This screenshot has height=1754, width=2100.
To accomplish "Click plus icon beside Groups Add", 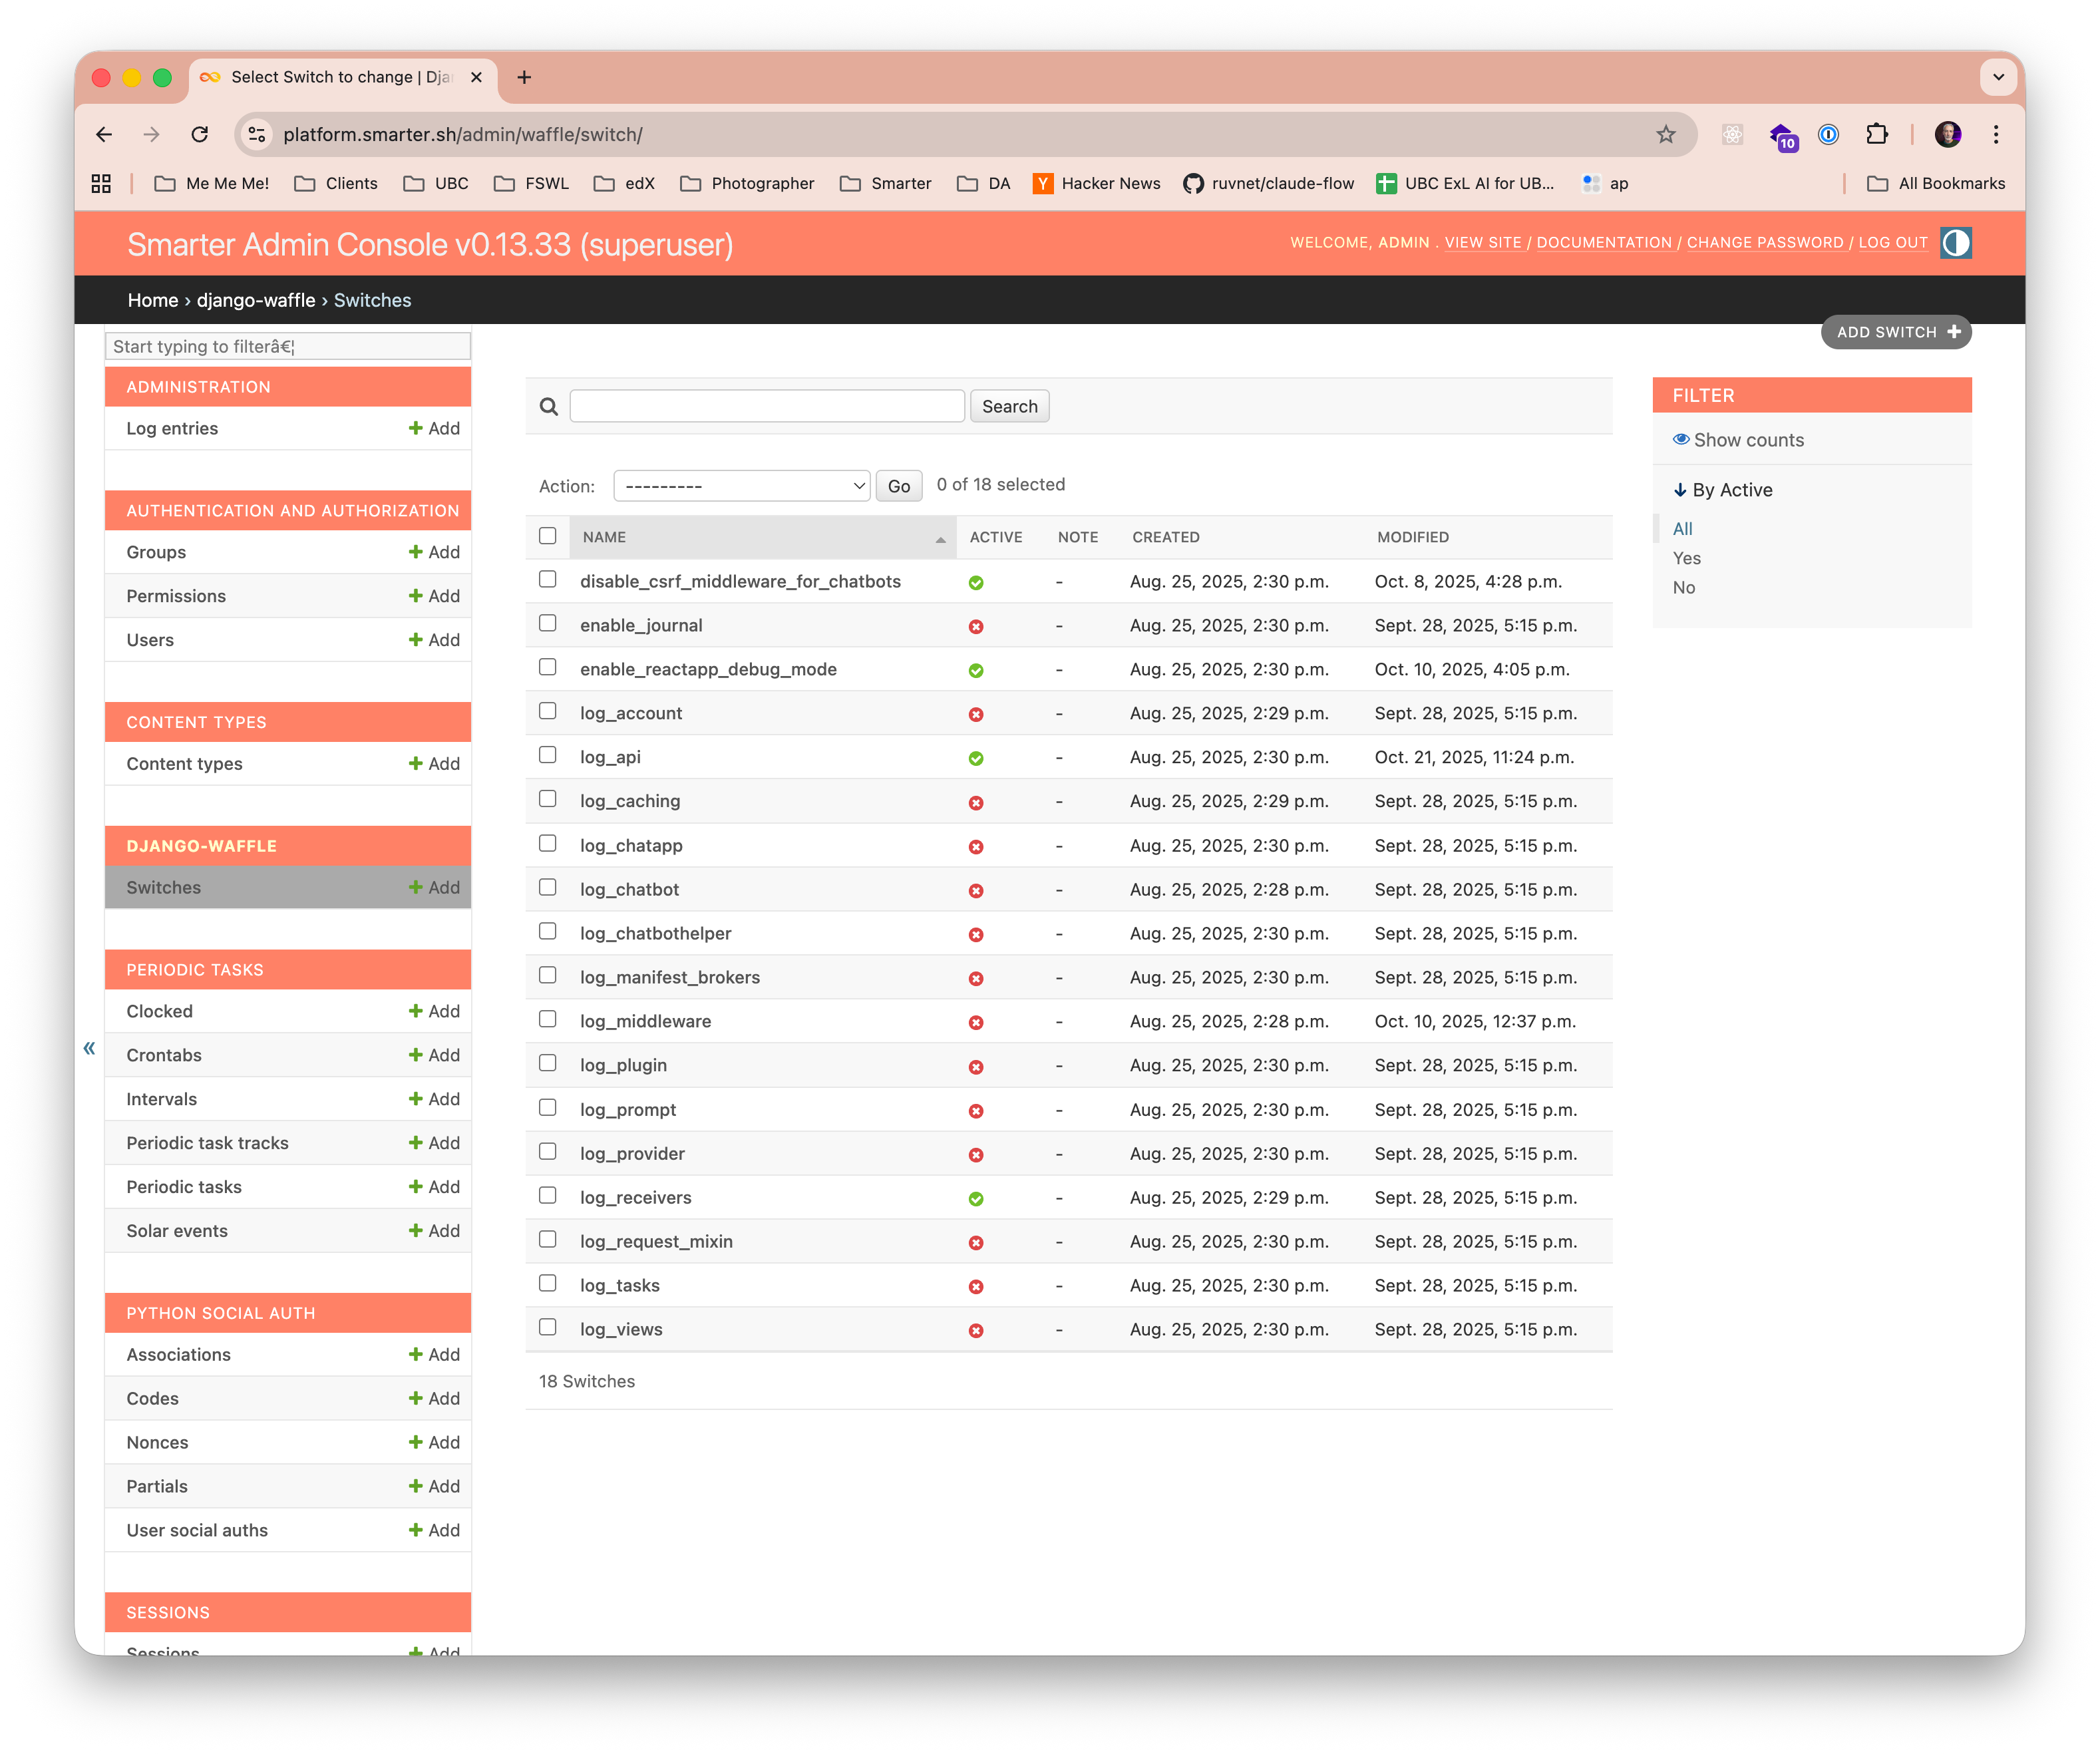I will click(x=415, y=552).
